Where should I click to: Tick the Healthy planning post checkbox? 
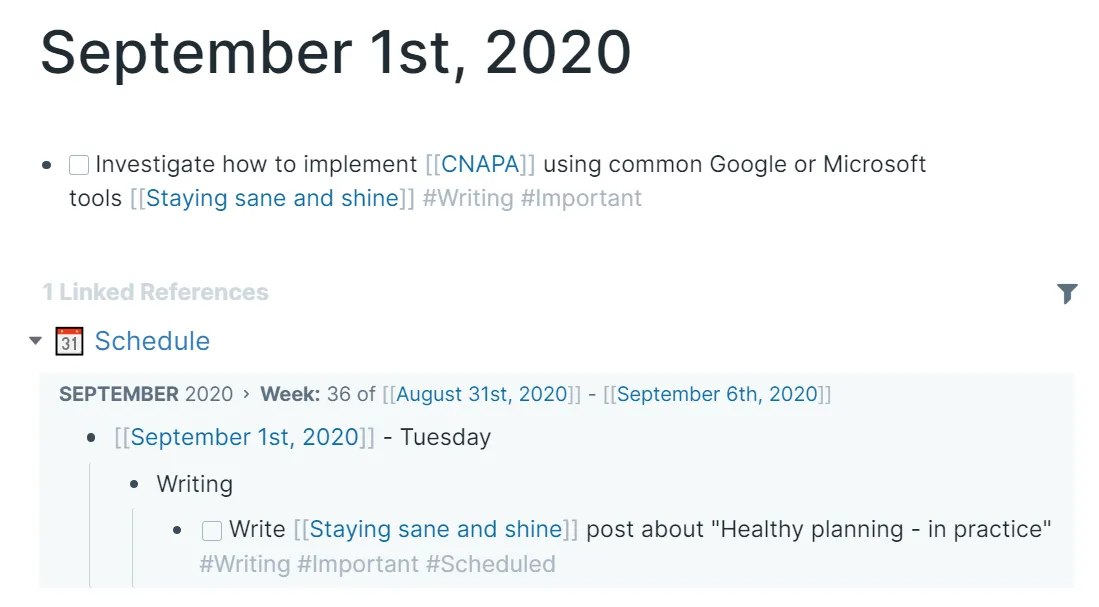pos(212,530)
